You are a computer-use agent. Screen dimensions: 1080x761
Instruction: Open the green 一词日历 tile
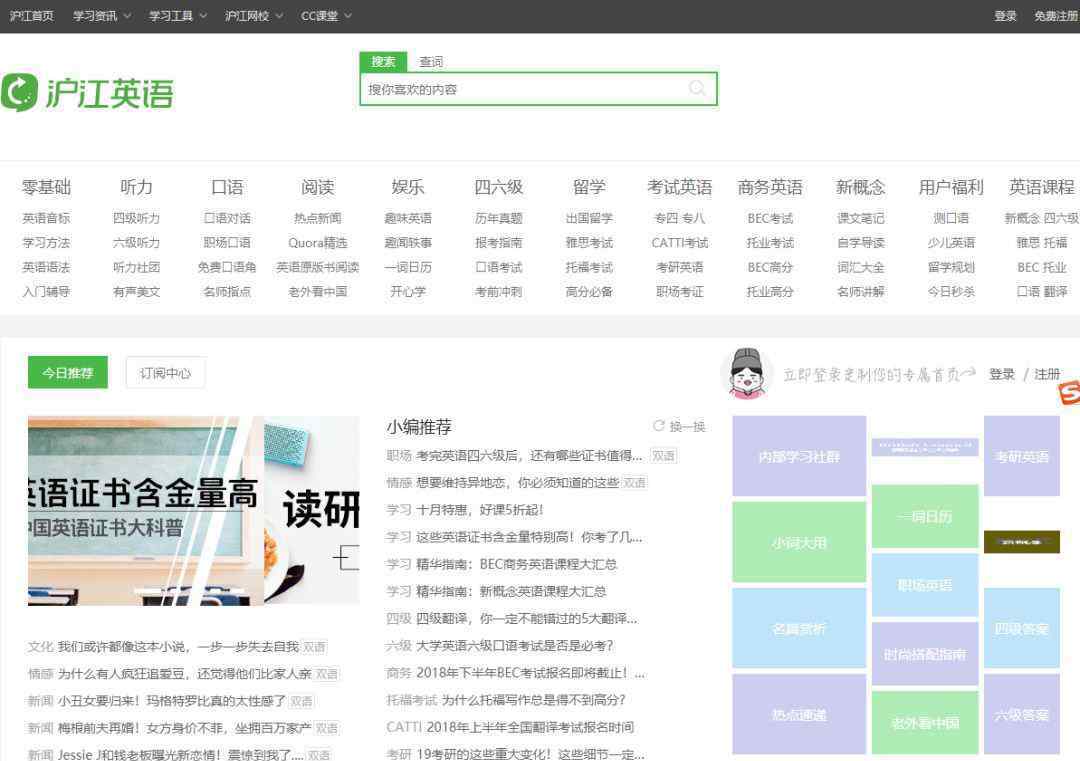point(924,516)
